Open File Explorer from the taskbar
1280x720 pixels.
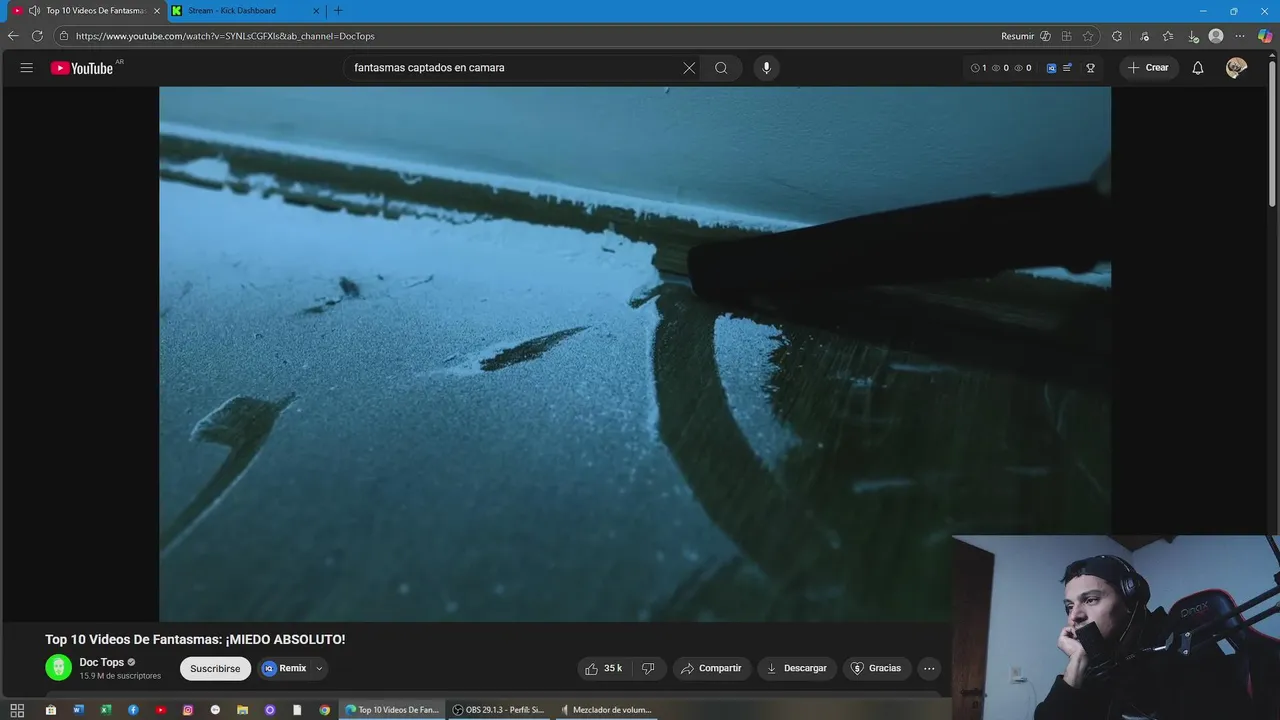coord(242,710)
